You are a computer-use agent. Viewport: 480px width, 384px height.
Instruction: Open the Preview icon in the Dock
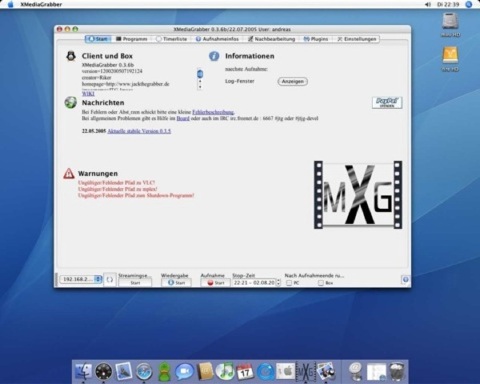(326, 371)
